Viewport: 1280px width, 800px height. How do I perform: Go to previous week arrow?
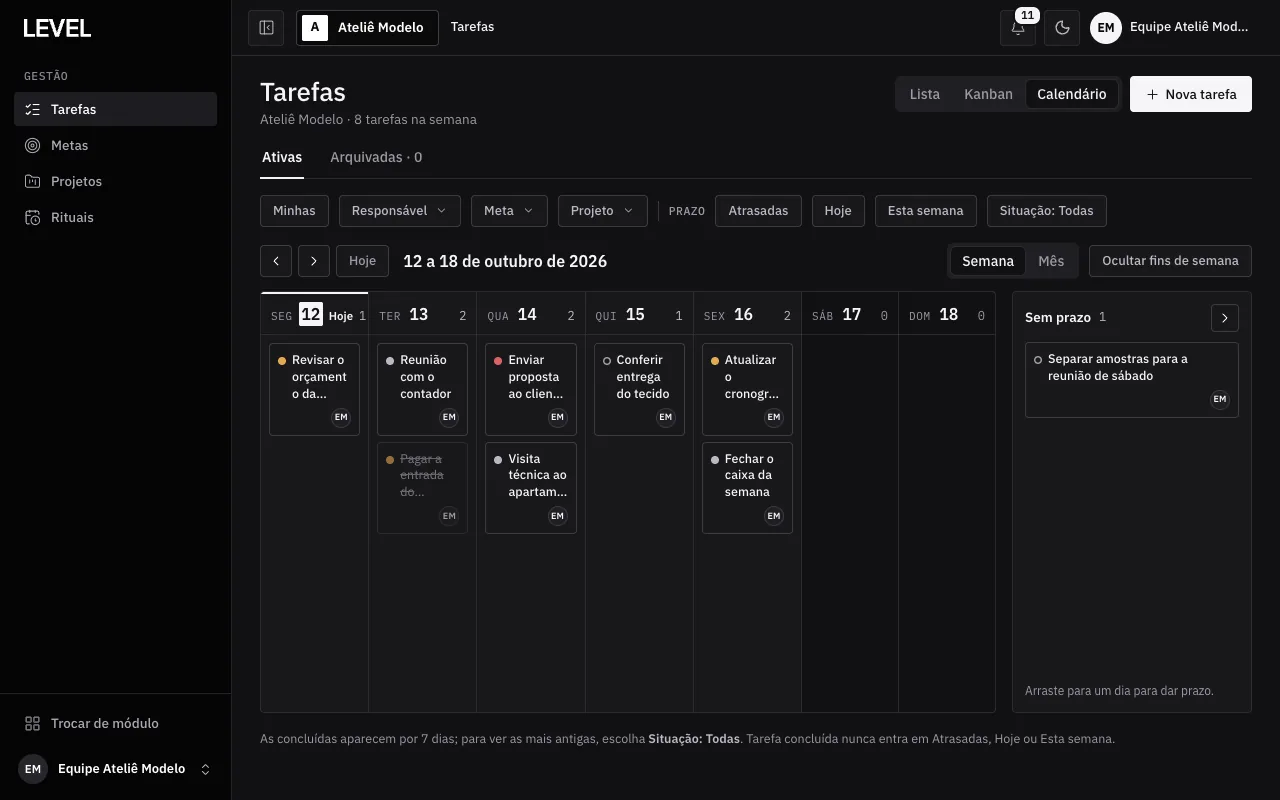click(276, 261)
